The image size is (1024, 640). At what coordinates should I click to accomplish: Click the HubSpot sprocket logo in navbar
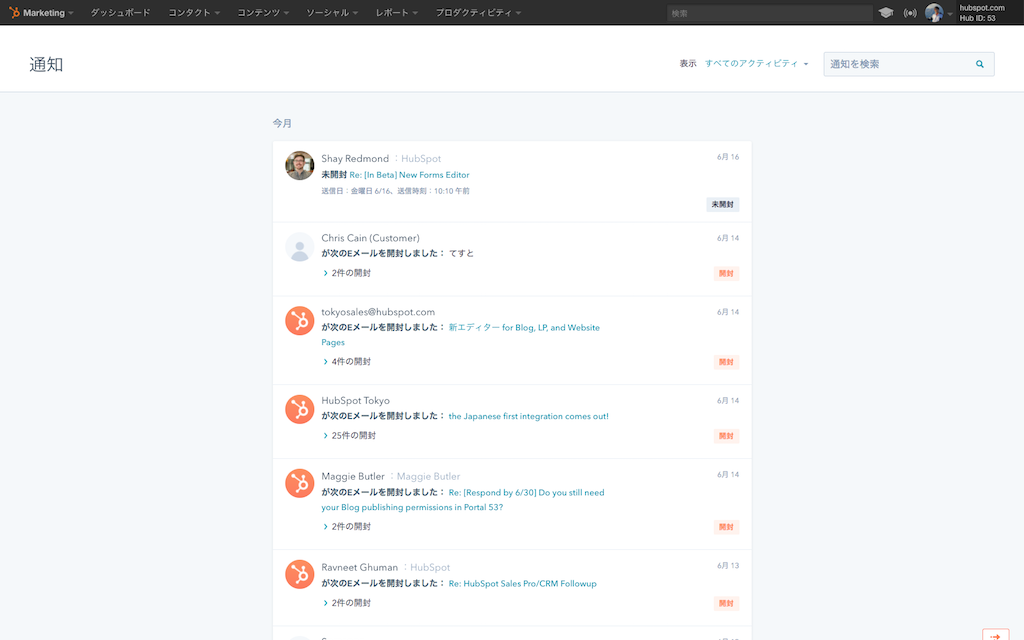click(x=14, y=12)
